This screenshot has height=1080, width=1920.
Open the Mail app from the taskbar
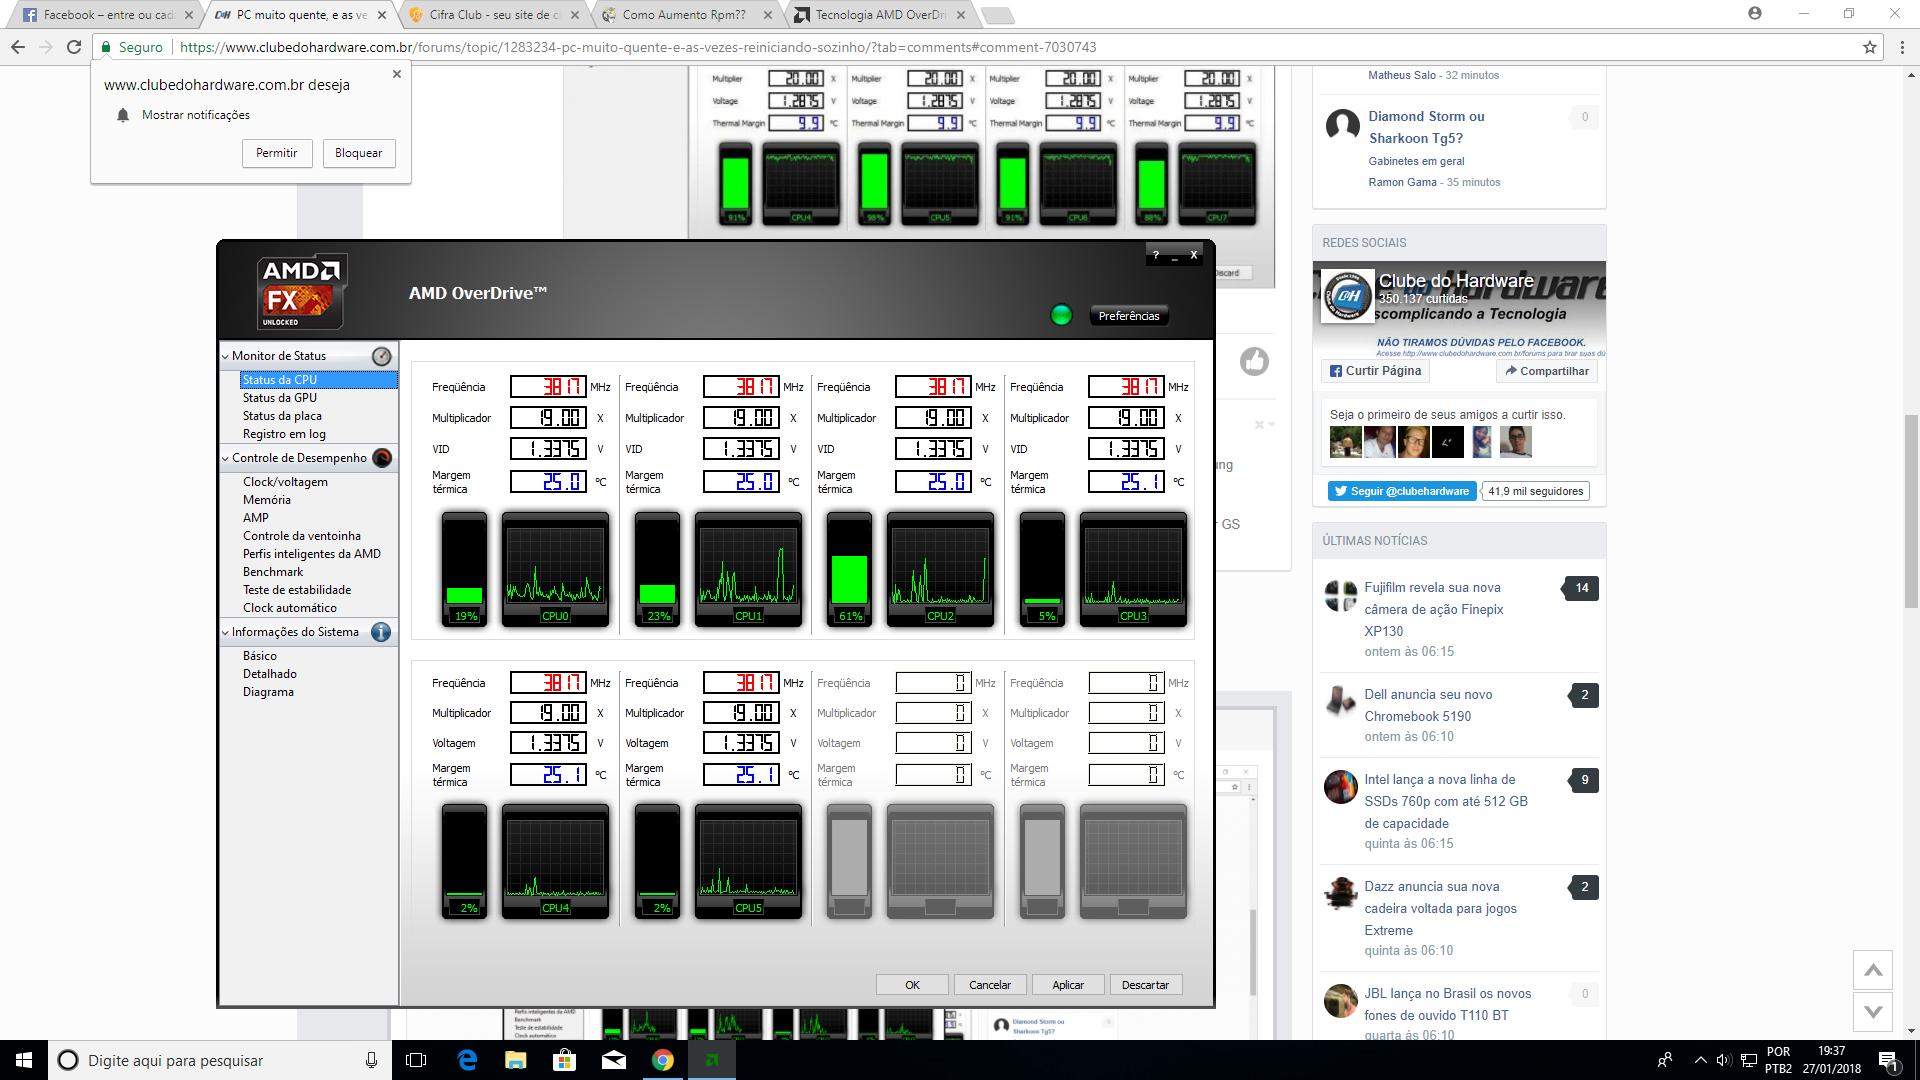tap(613, 1060)
